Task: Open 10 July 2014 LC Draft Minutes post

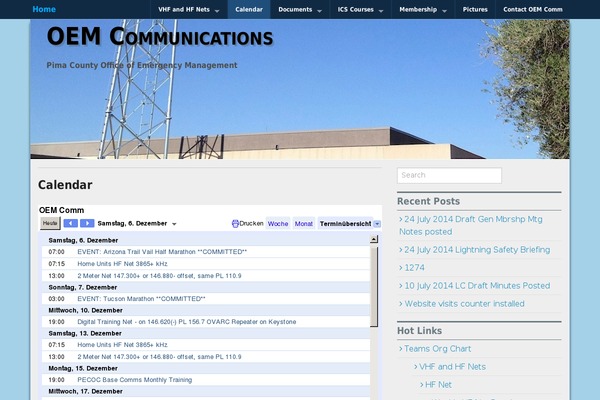Action: click(x=477, y=286)
